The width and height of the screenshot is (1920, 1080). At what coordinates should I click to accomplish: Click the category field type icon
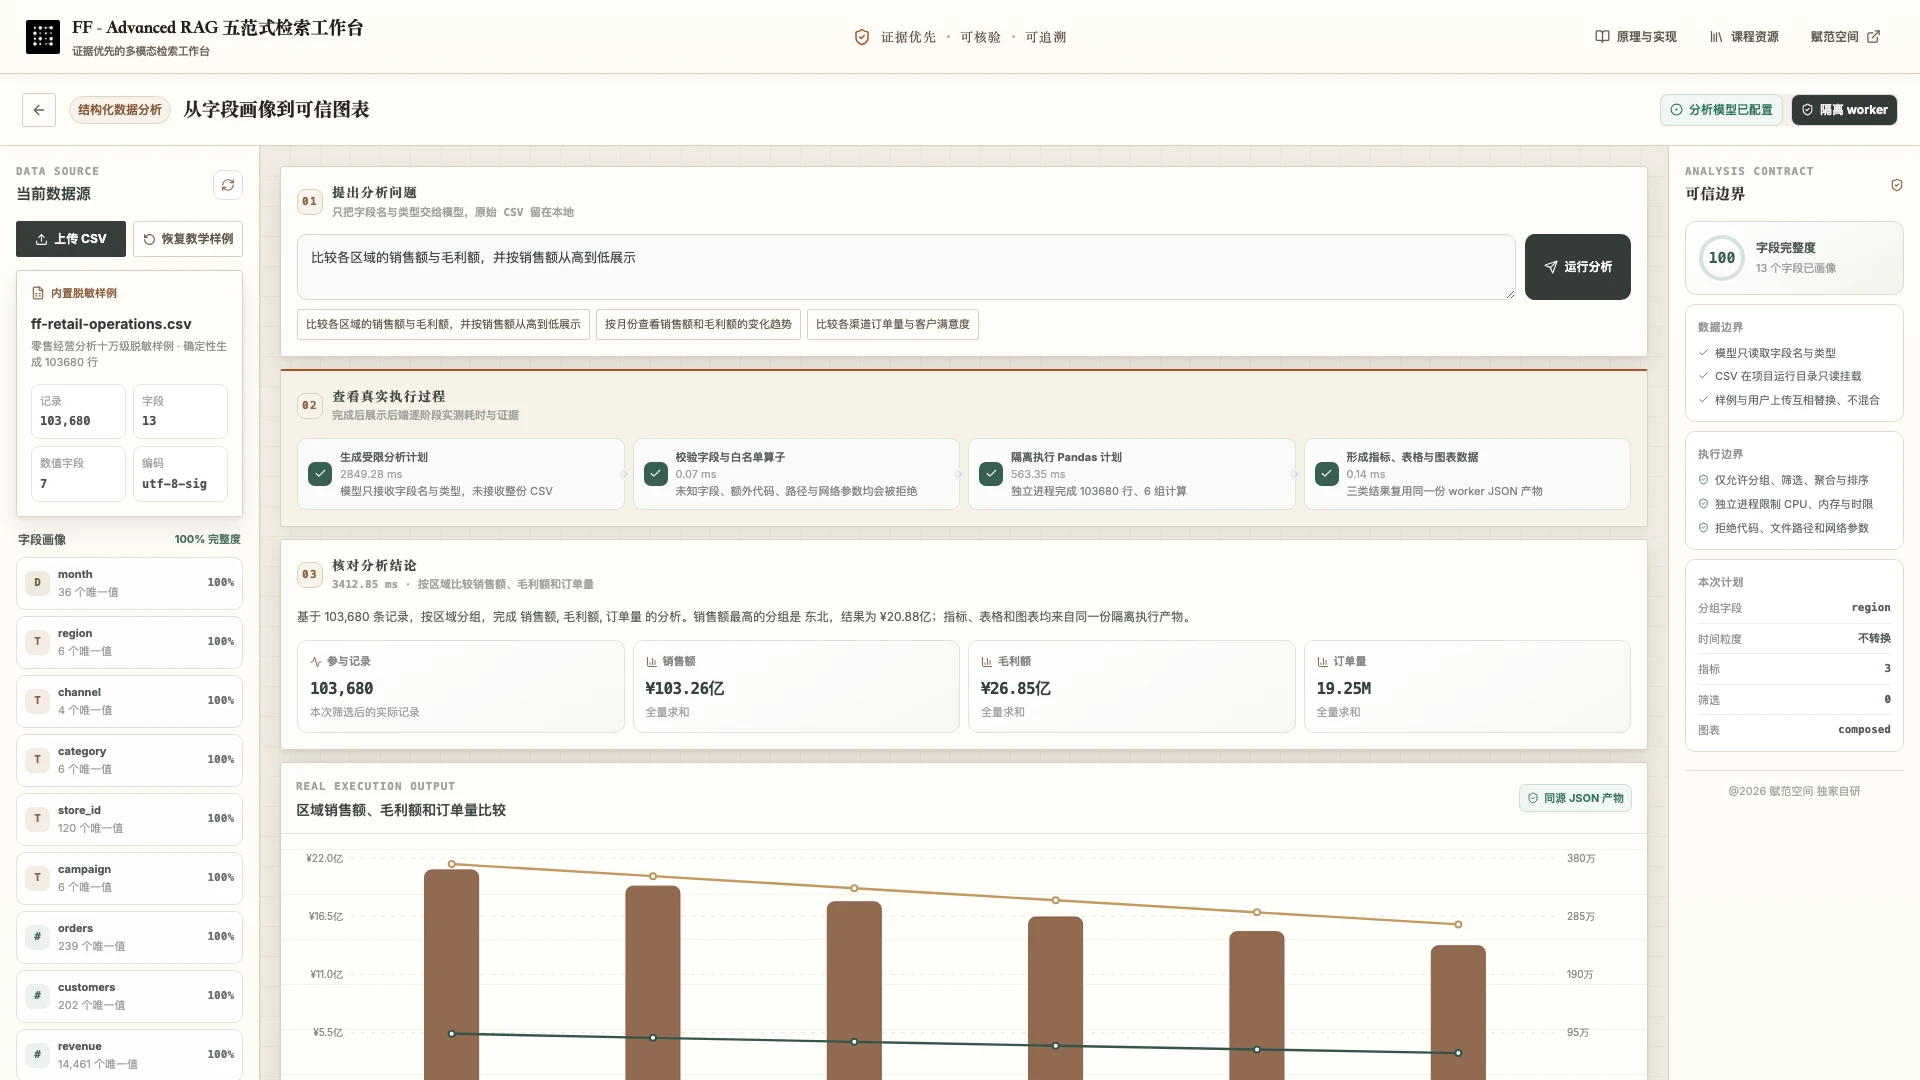38,760
